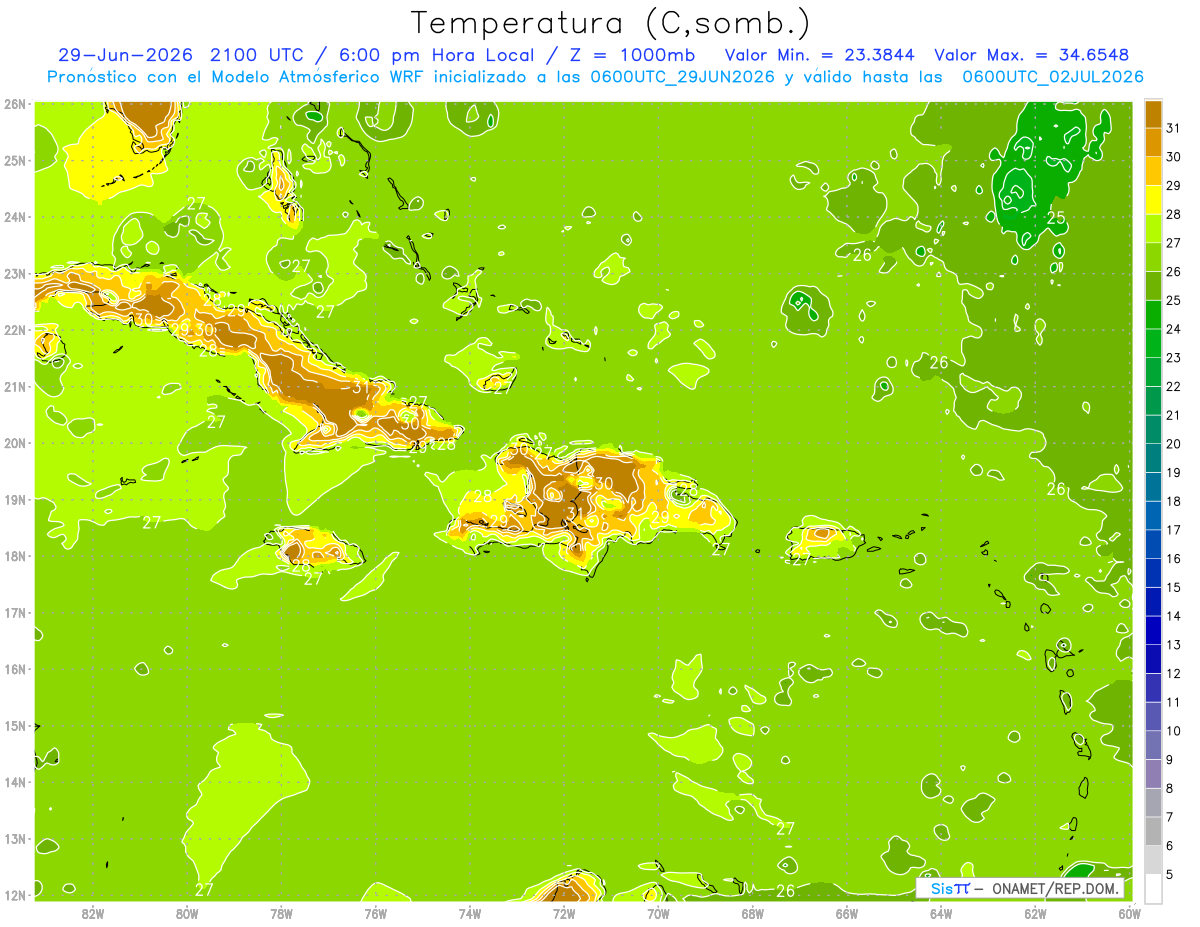1200x927 pixels.
Task: Click the '62W' longitude axis label
Action: [1035, 913]
